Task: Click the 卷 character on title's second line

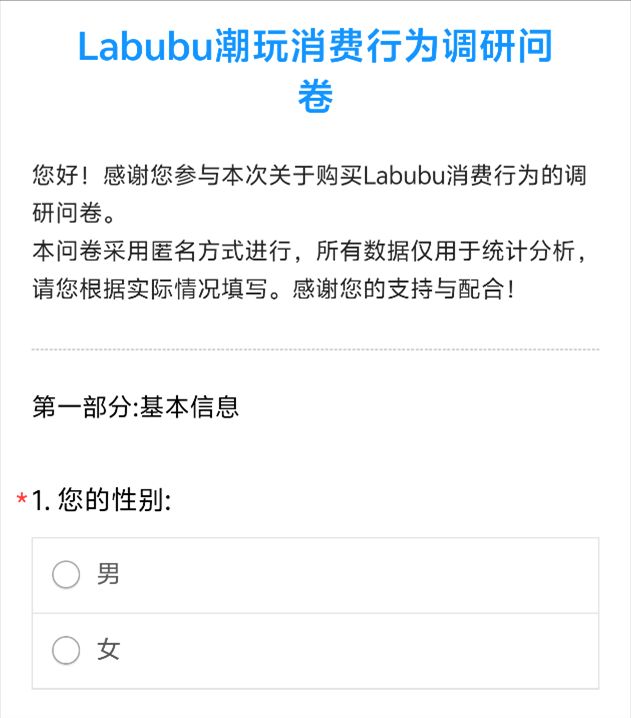Action: pos(315,98)
